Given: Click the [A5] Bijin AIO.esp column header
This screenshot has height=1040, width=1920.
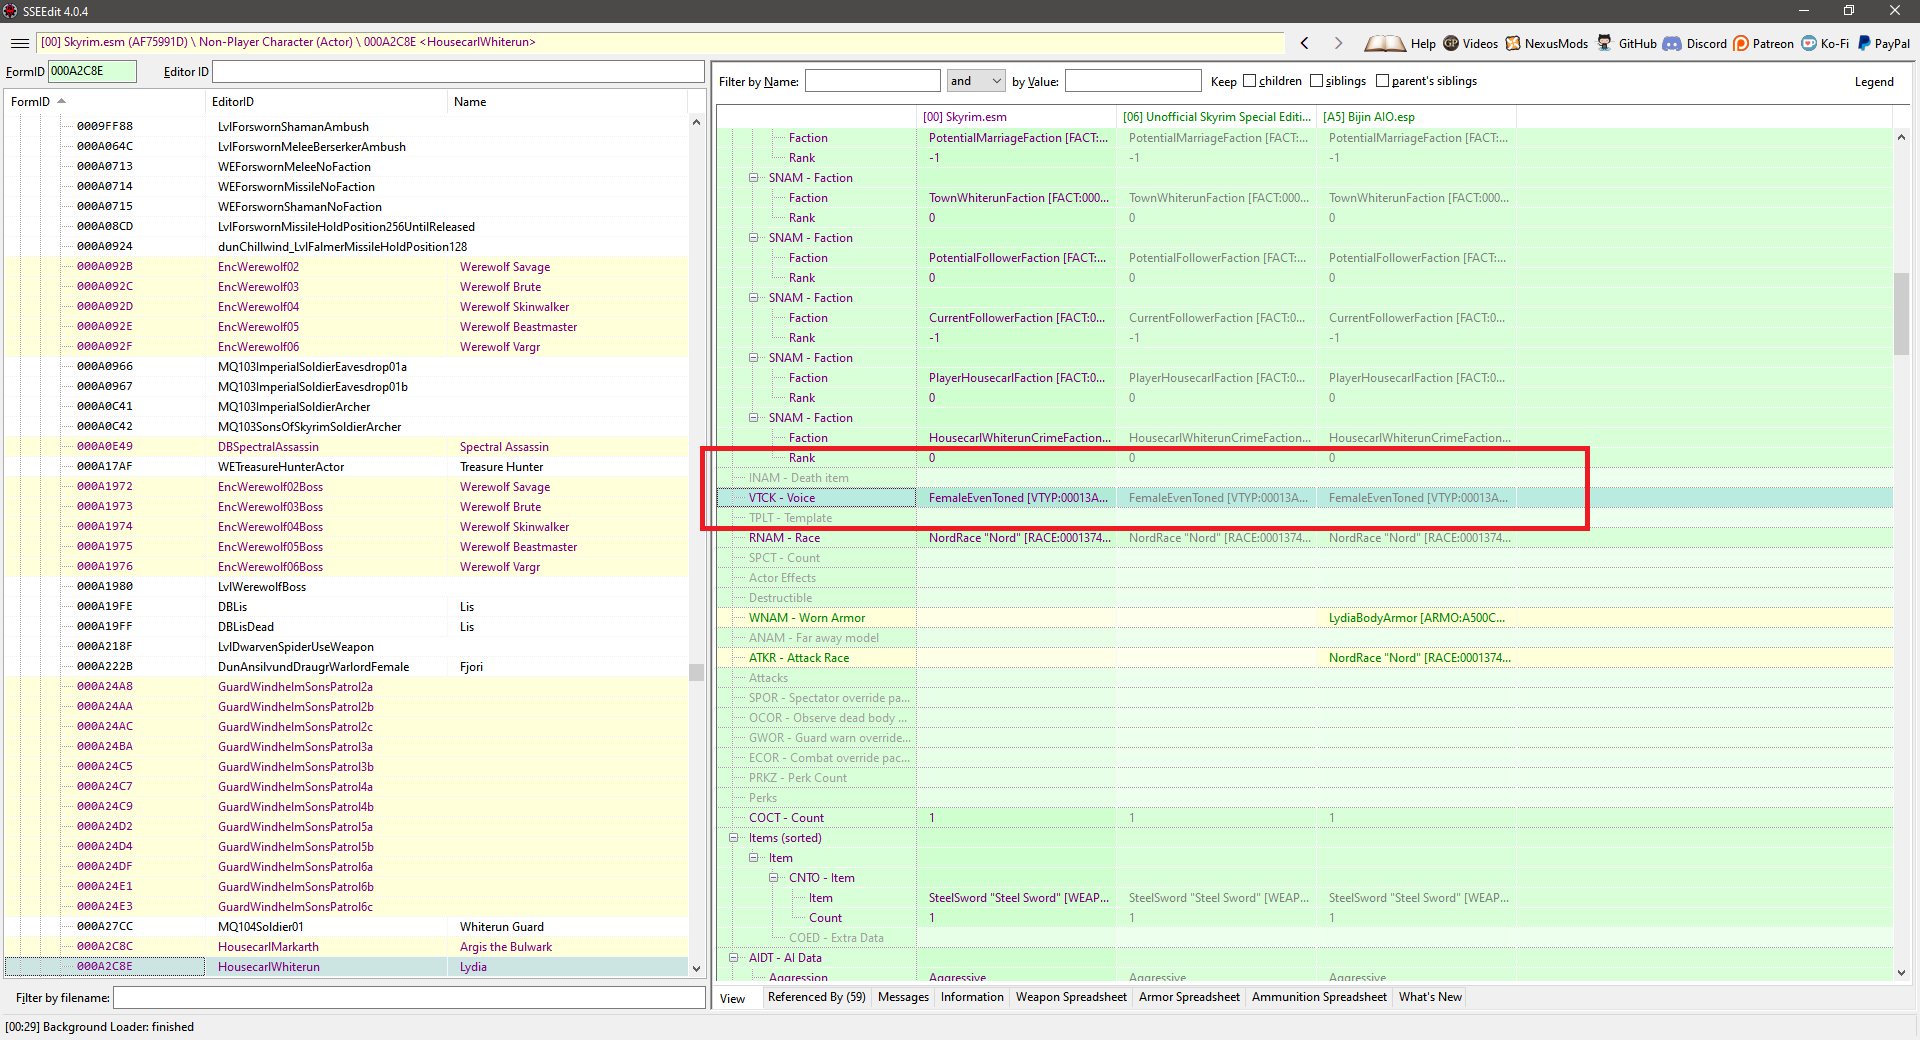Looking at the screenshot, I should tap(1416, 117).
